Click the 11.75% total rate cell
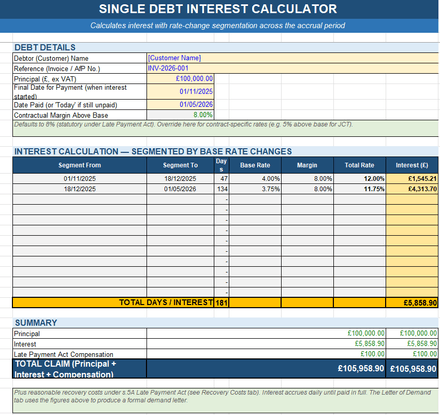The image size is (440, 415). click(359, 189)
